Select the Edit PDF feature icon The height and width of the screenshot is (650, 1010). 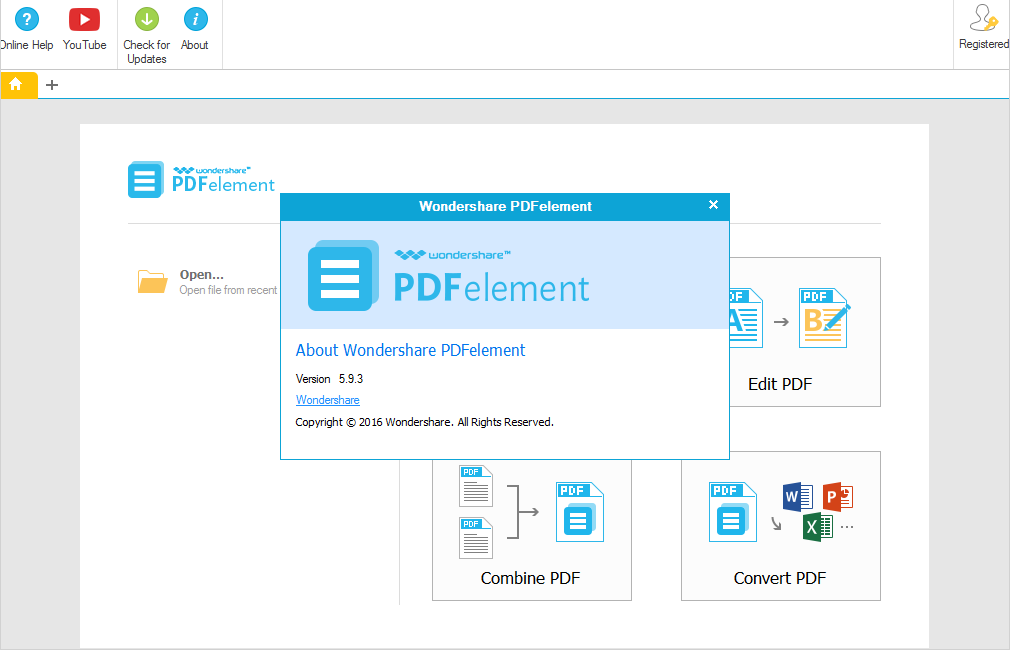pos(822,315)
